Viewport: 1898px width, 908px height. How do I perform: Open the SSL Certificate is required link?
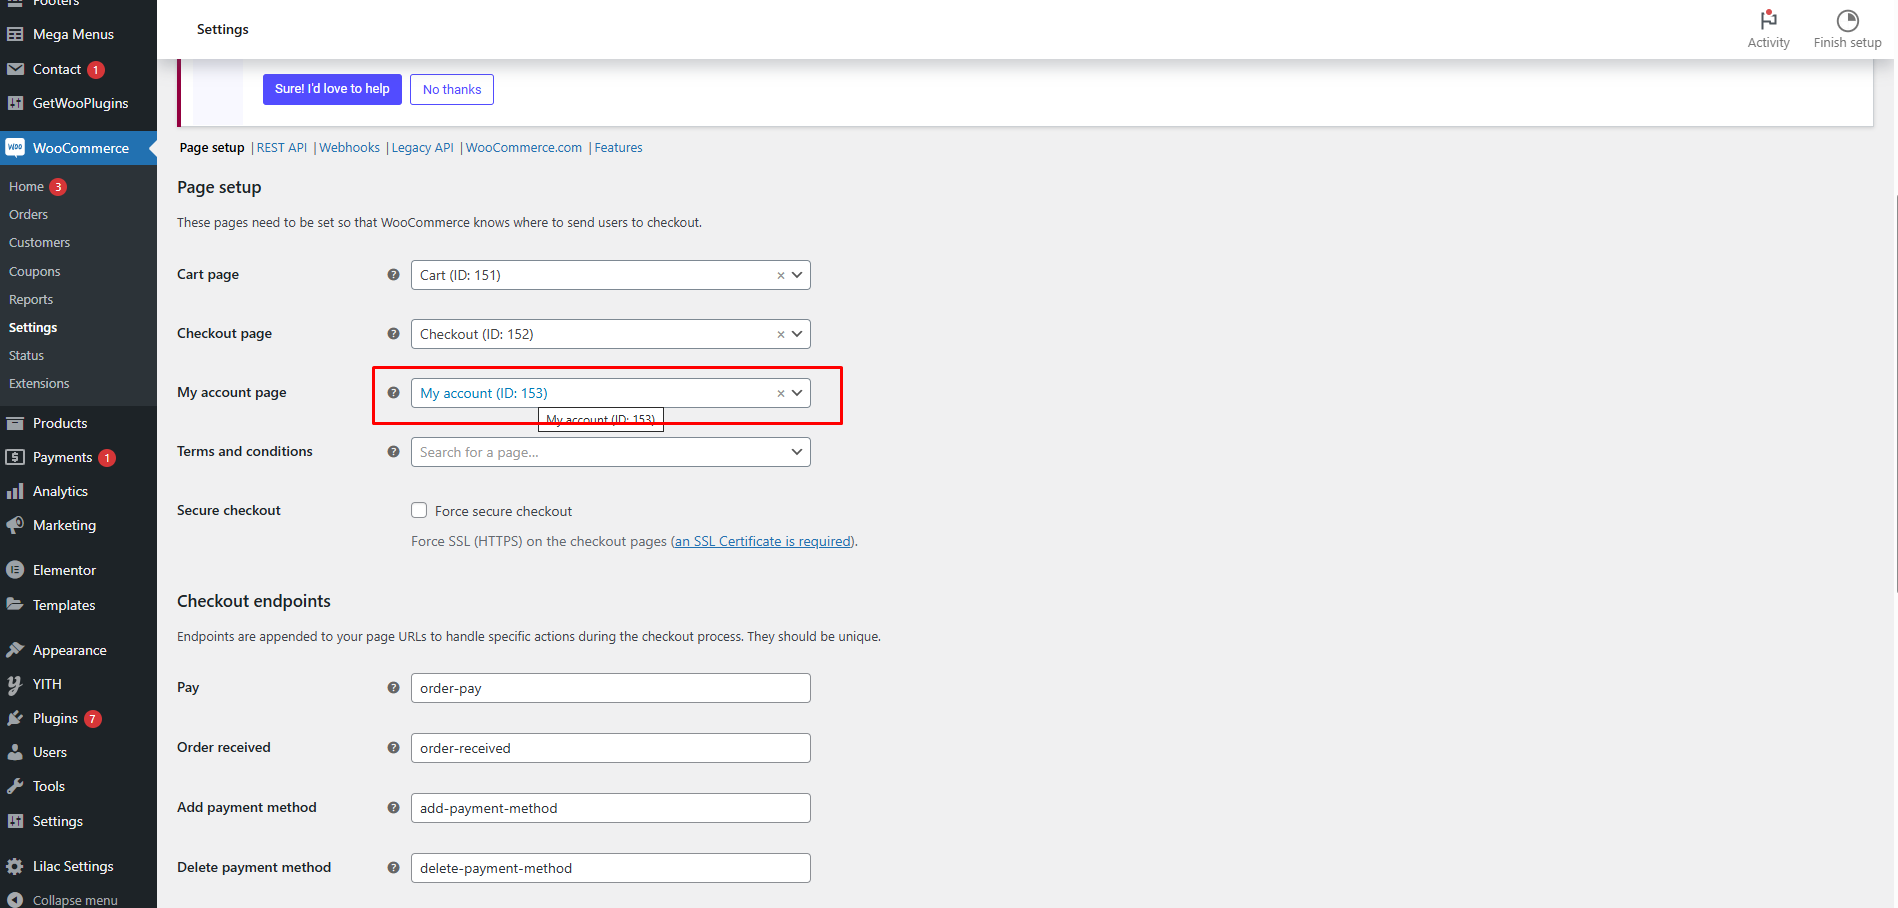(763, 541)
